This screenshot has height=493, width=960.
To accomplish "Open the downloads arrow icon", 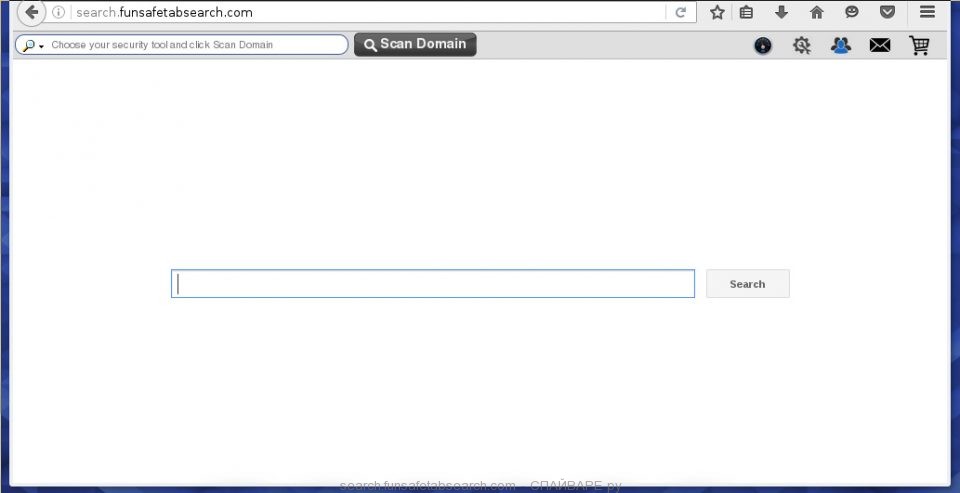I will [x=782, y=13].
